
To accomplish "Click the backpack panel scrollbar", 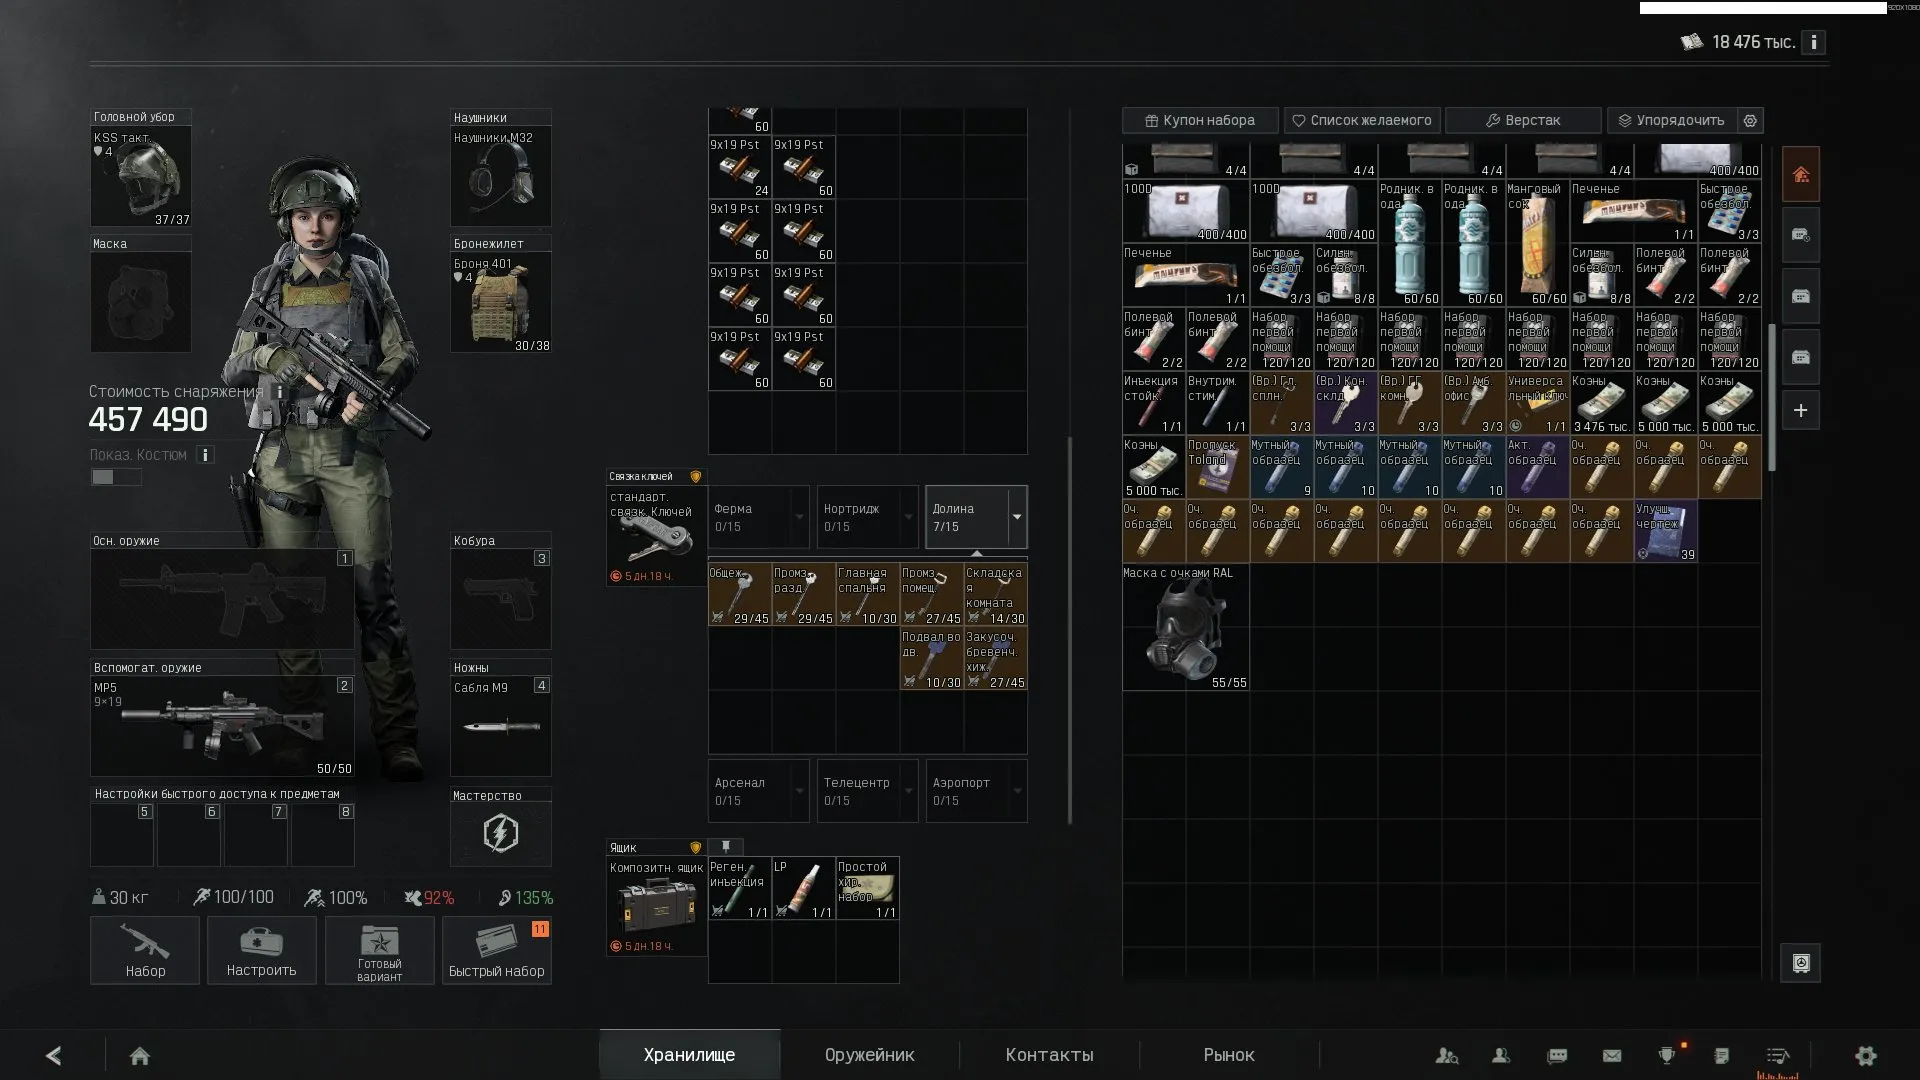I will click(1070, 630).
